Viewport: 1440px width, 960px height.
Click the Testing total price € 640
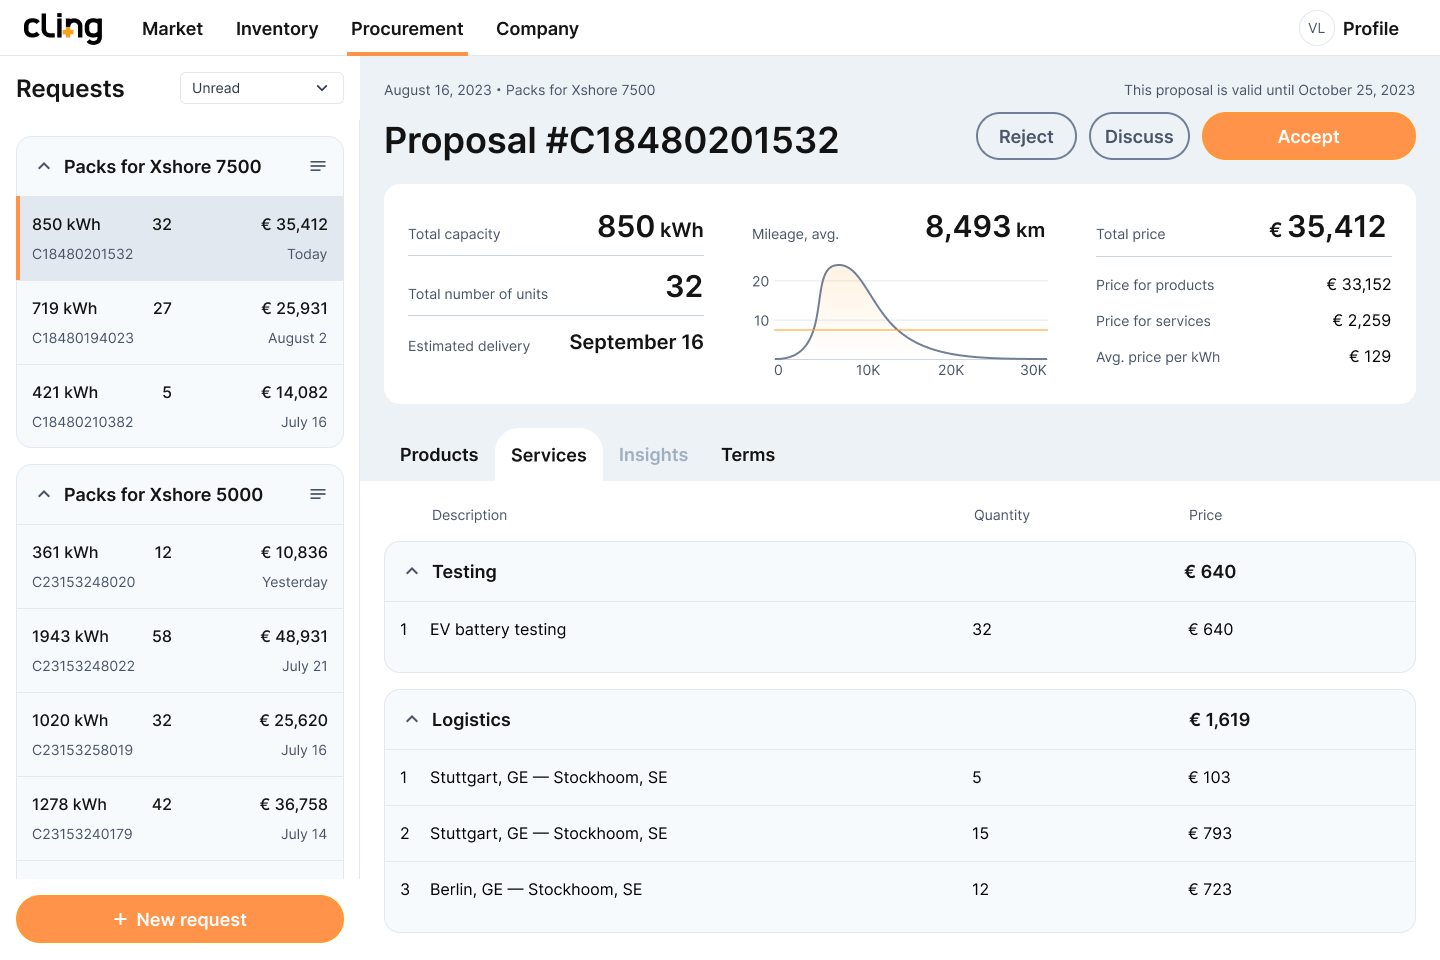[1210, 571]
